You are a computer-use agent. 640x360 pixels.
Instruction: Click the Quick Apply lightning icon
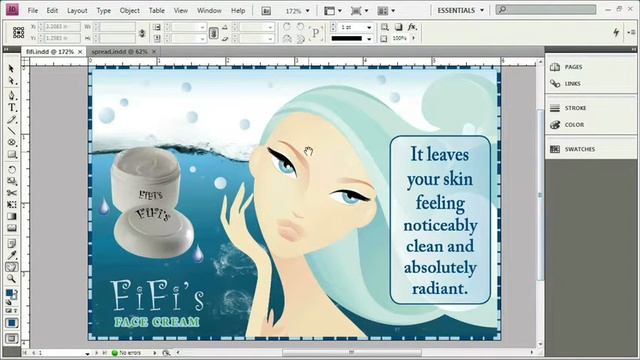[x=616, y=32]
